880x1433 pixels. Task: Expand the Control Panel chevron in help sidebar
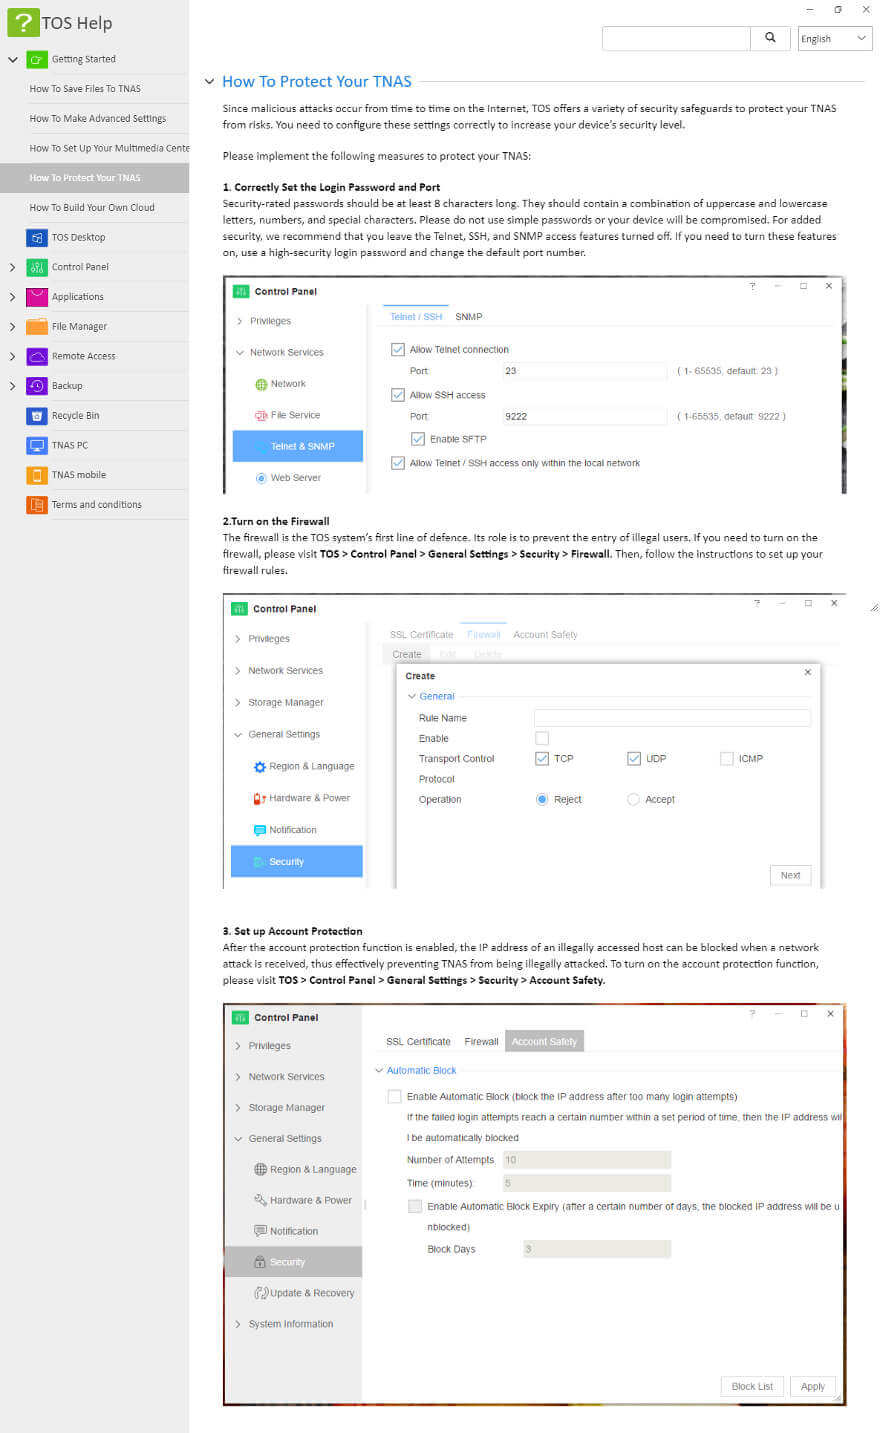[x=13, y=267]
